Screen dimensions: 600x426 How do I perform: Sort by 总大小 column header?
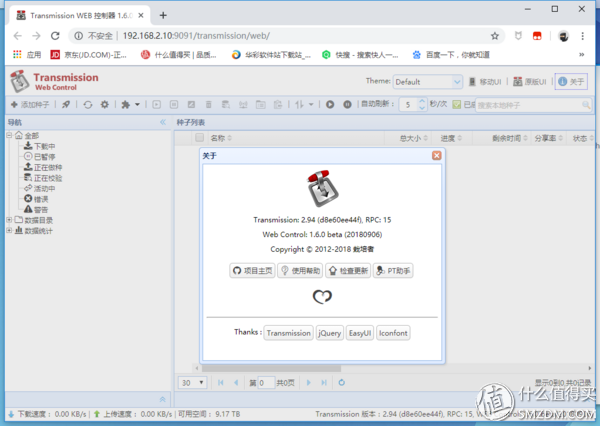coord(413,138)
